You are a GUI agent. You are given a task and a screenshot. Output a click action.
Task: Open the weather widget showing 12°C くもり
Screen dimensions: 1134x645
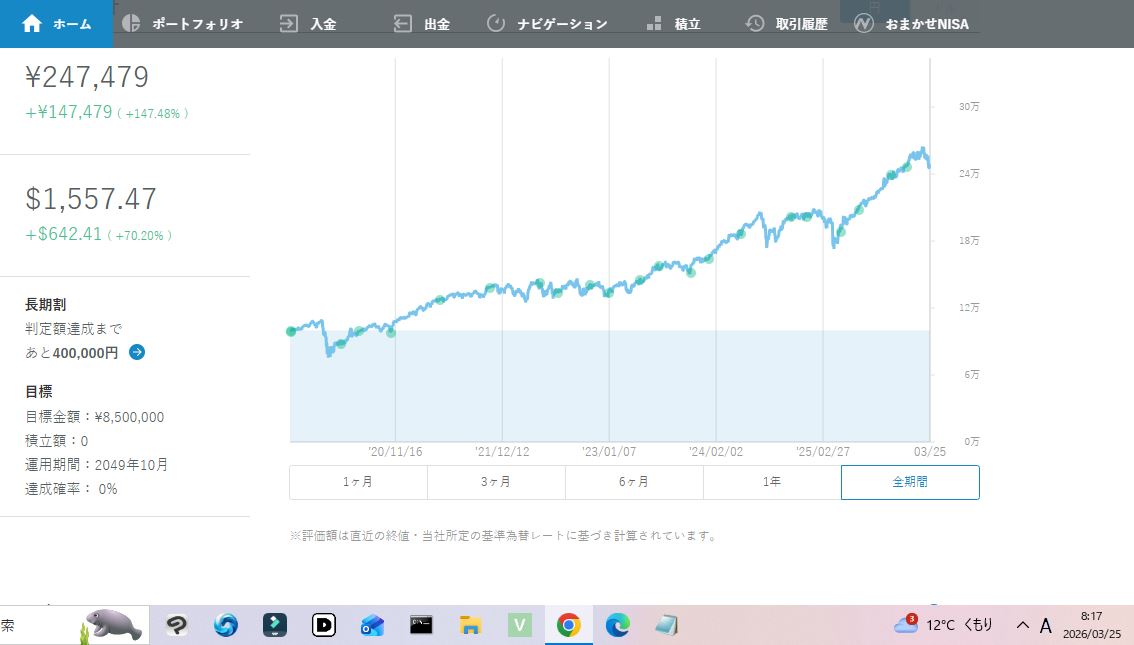(944, 625)
